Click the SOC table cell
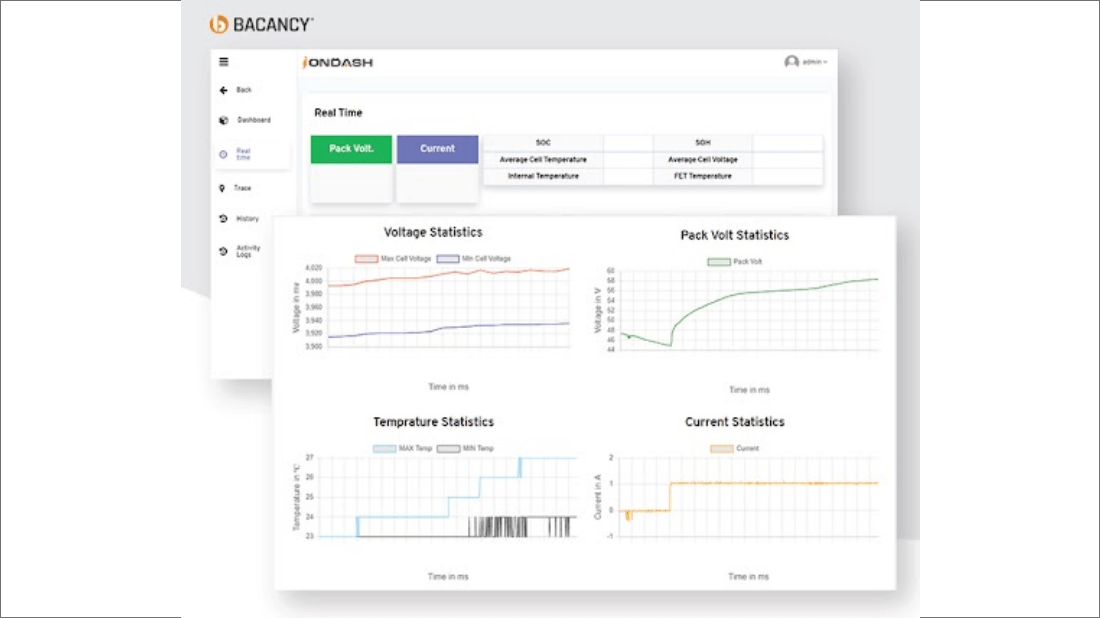 tap(543, 142)
